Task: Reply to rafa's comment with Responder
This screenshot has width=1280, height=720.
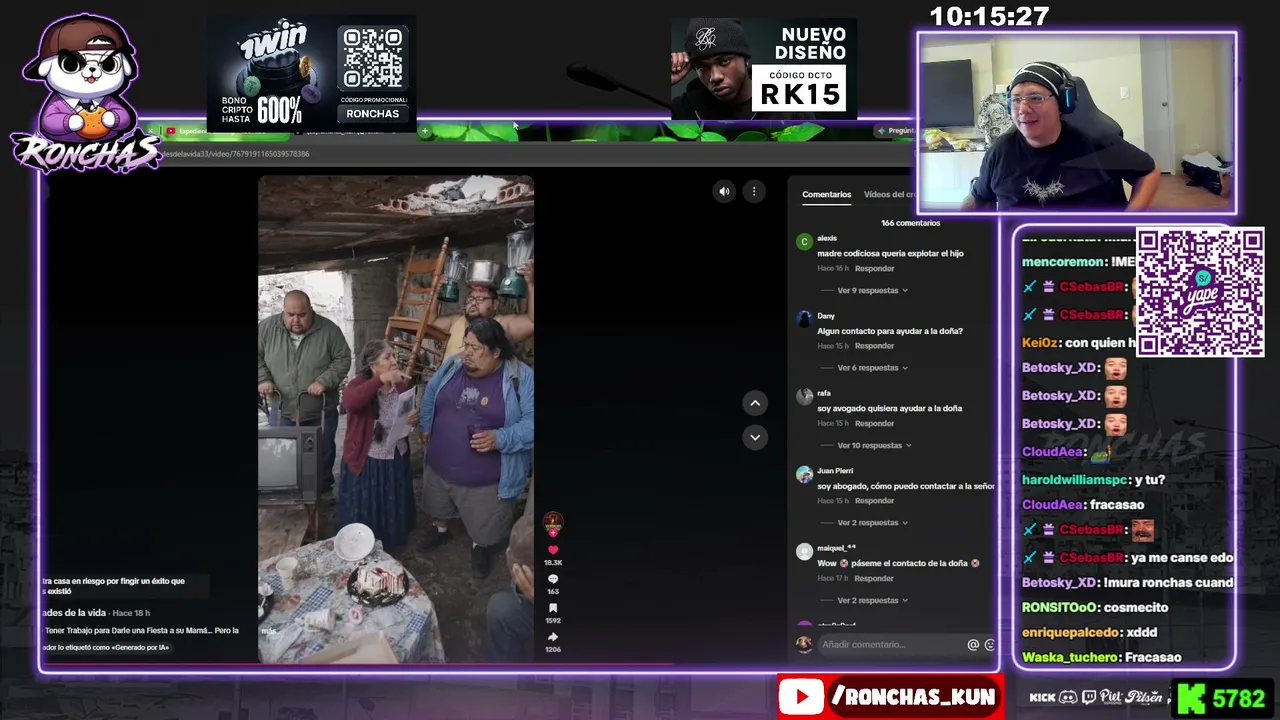Action: pos(875,423)
